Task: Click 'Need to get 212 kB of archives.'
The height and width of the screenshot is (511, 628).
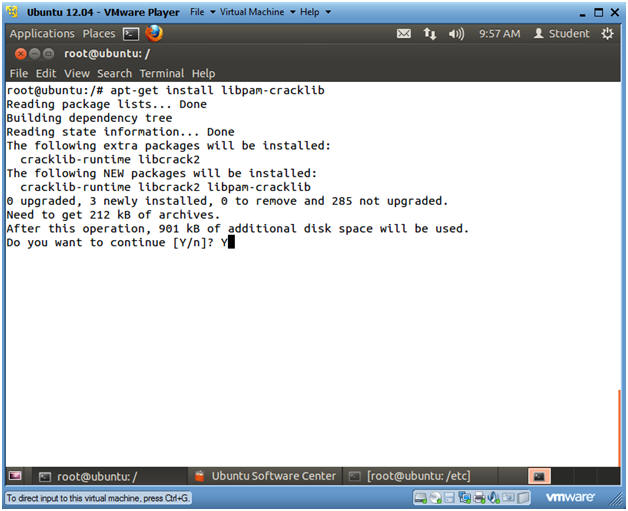Action: click(x=113, y=215)
